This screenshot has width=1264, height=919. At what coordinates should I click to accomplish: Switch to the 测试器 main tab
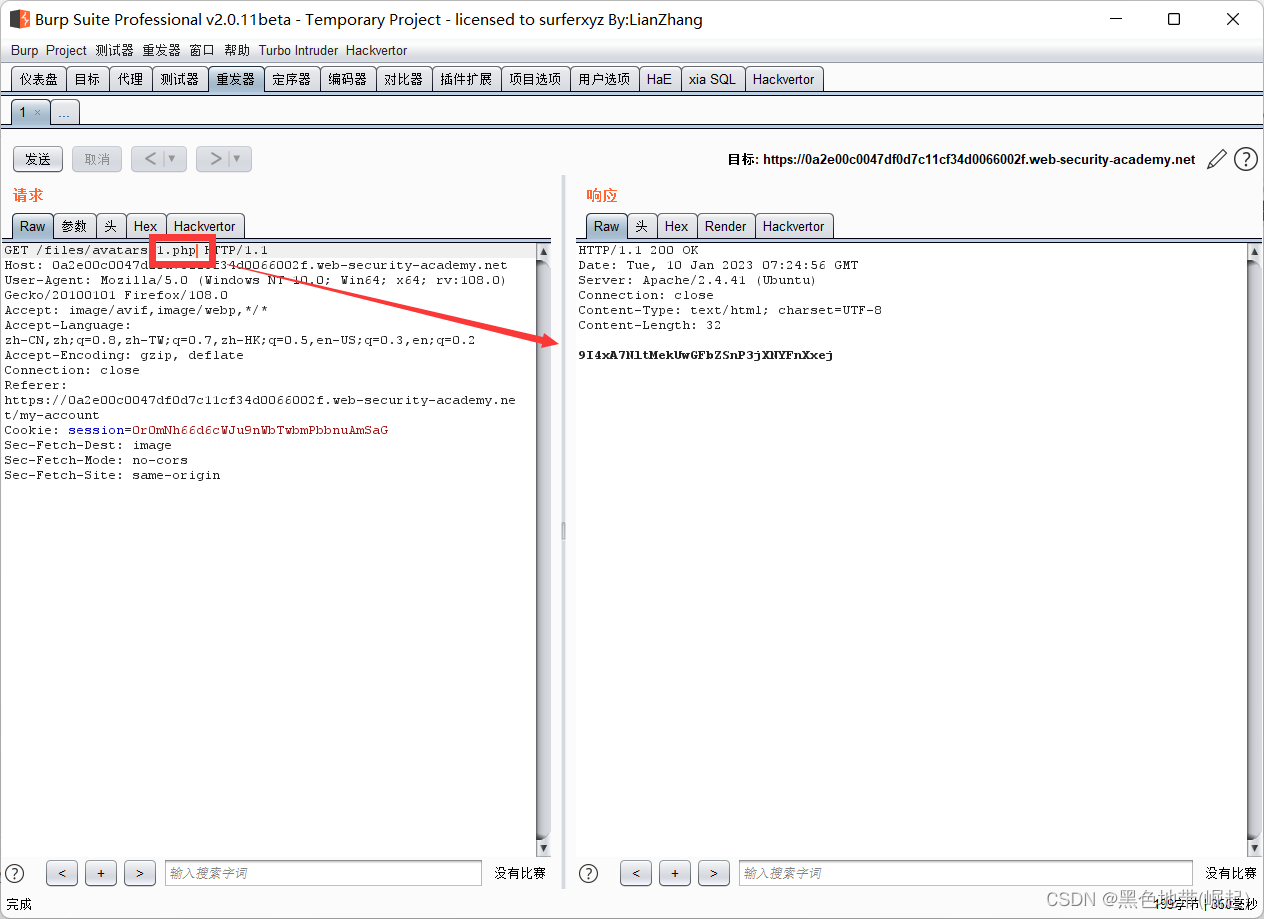tap(179, 79)
